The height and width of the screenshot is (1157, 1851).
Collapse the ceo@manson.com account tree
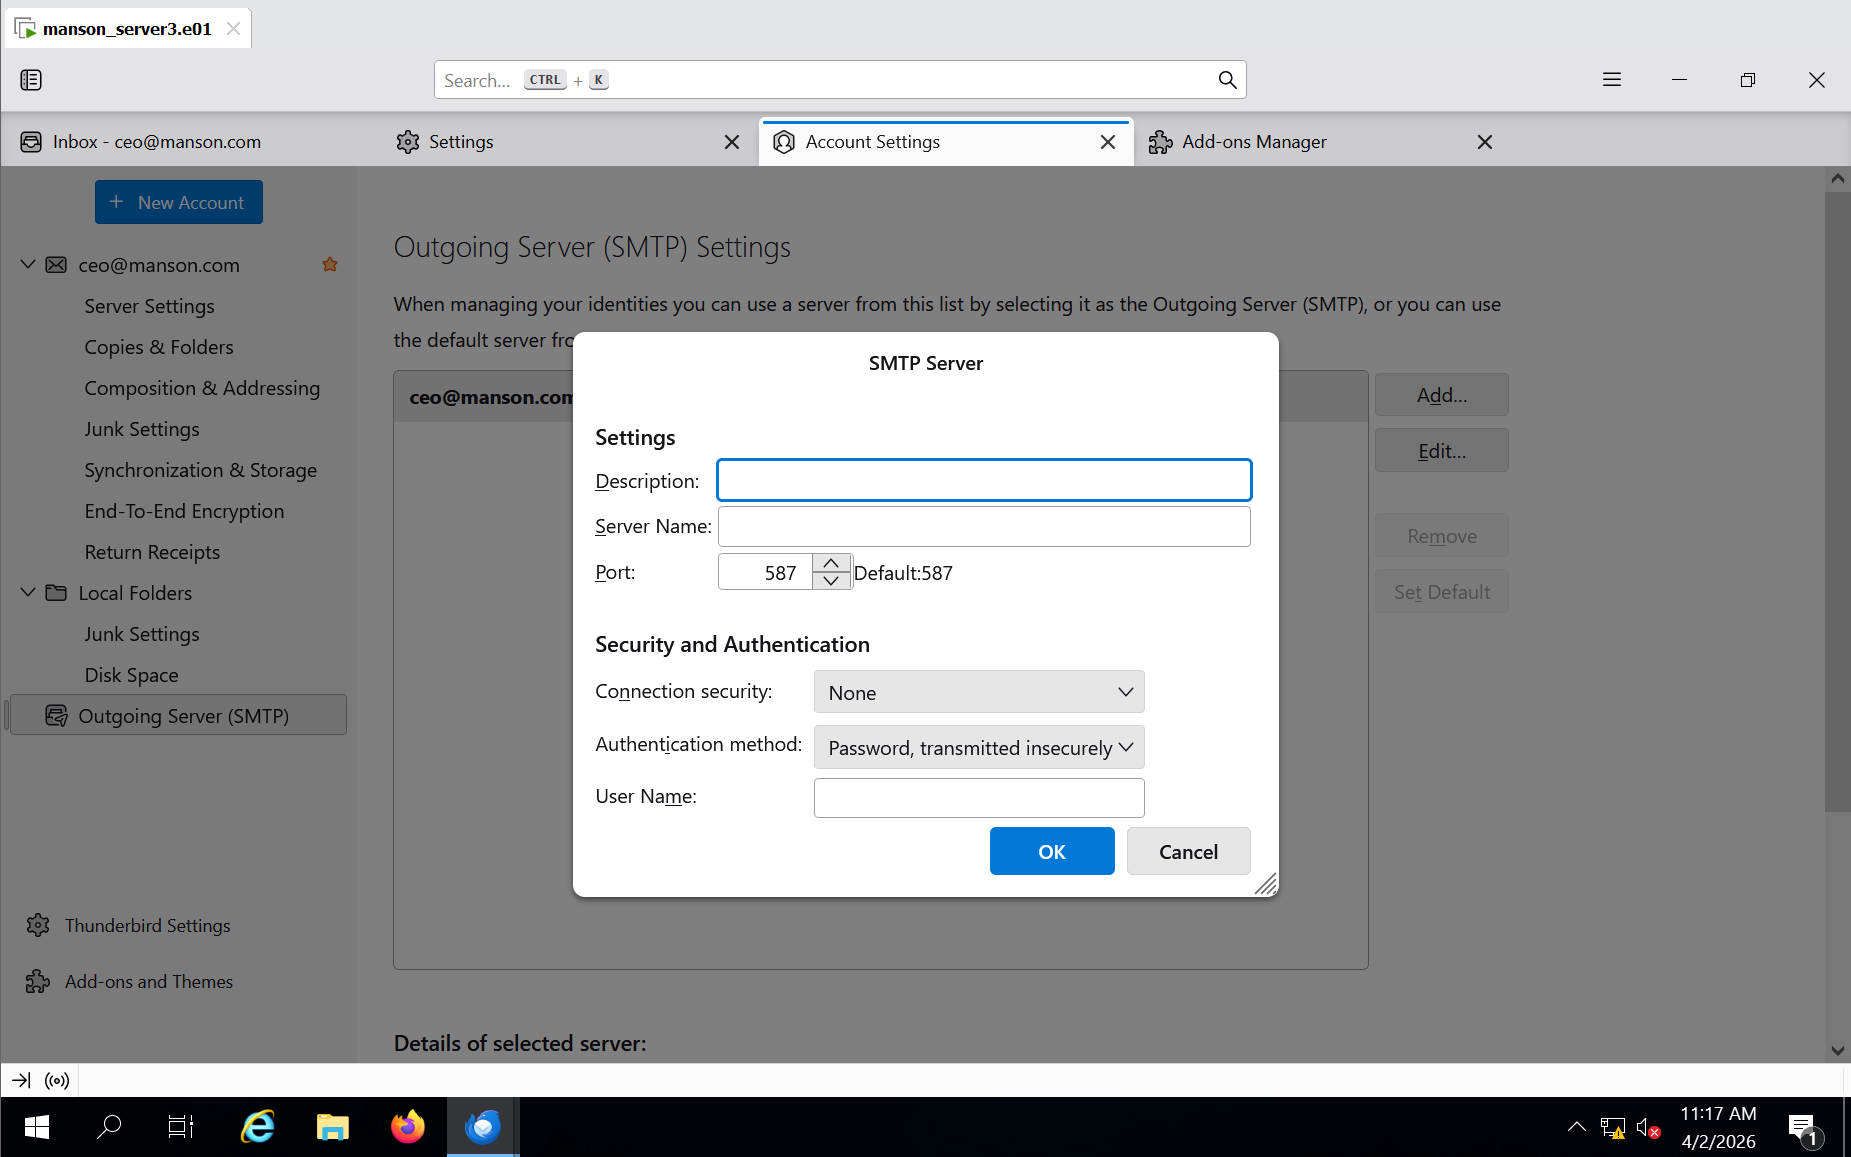(28, 265)
